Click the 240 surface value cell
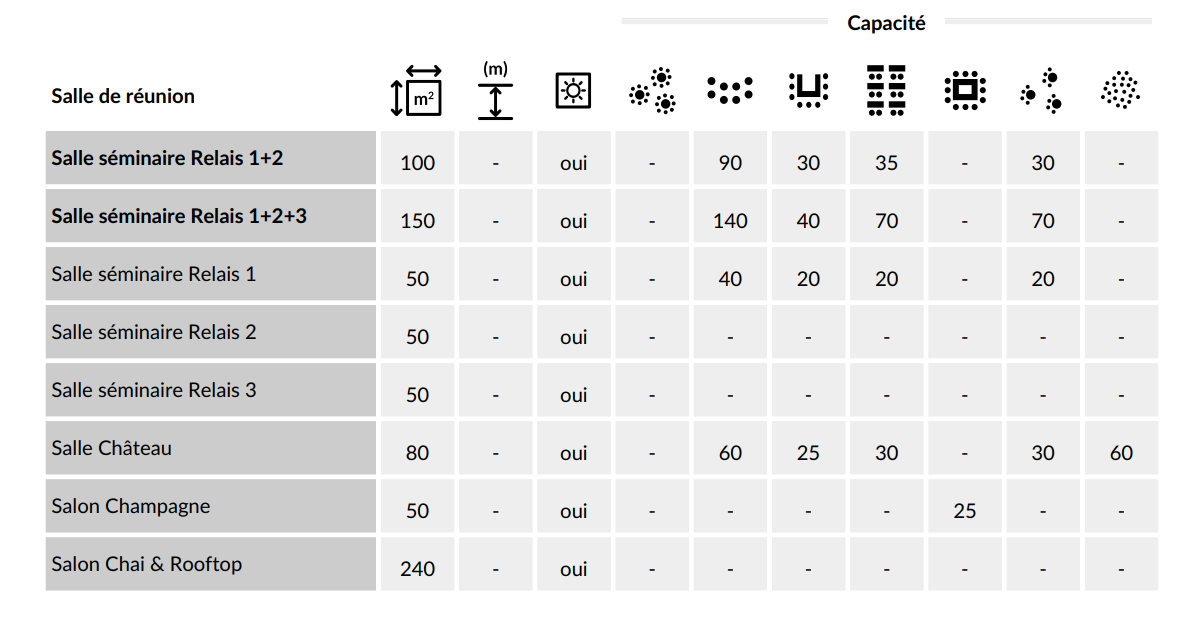Image resolution: width=1188 pixels, height=634 pixels. (x=417, y=568)
